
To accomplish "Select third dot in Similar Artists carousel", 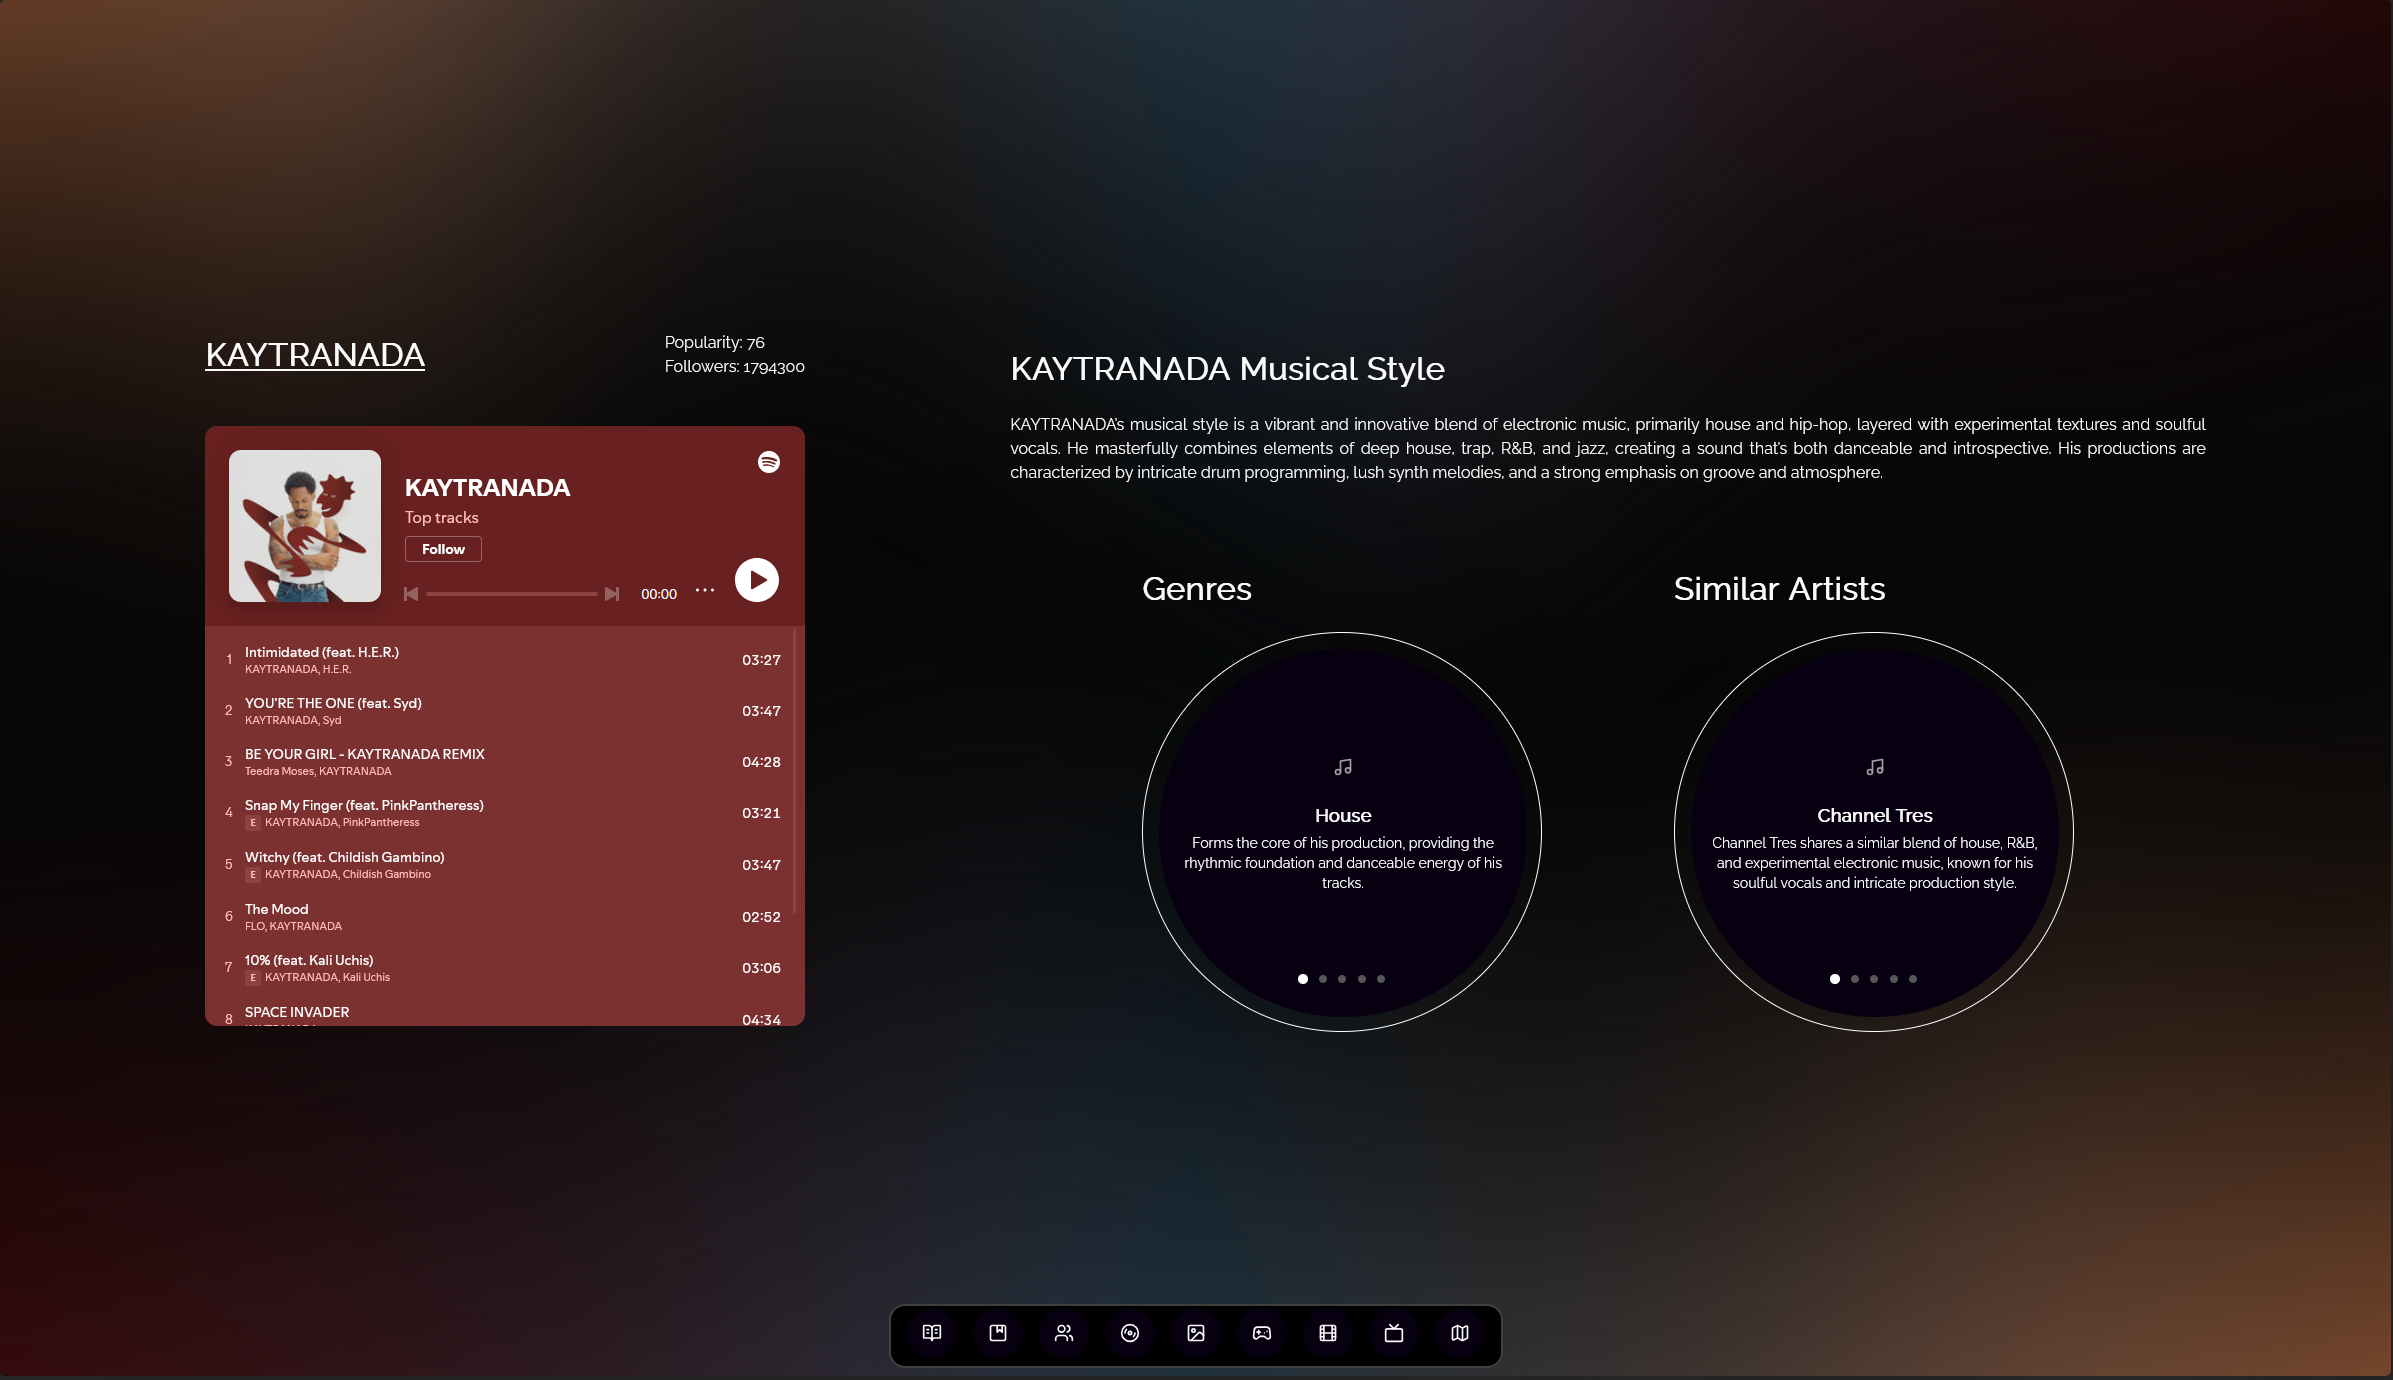I will (1874, 979).
